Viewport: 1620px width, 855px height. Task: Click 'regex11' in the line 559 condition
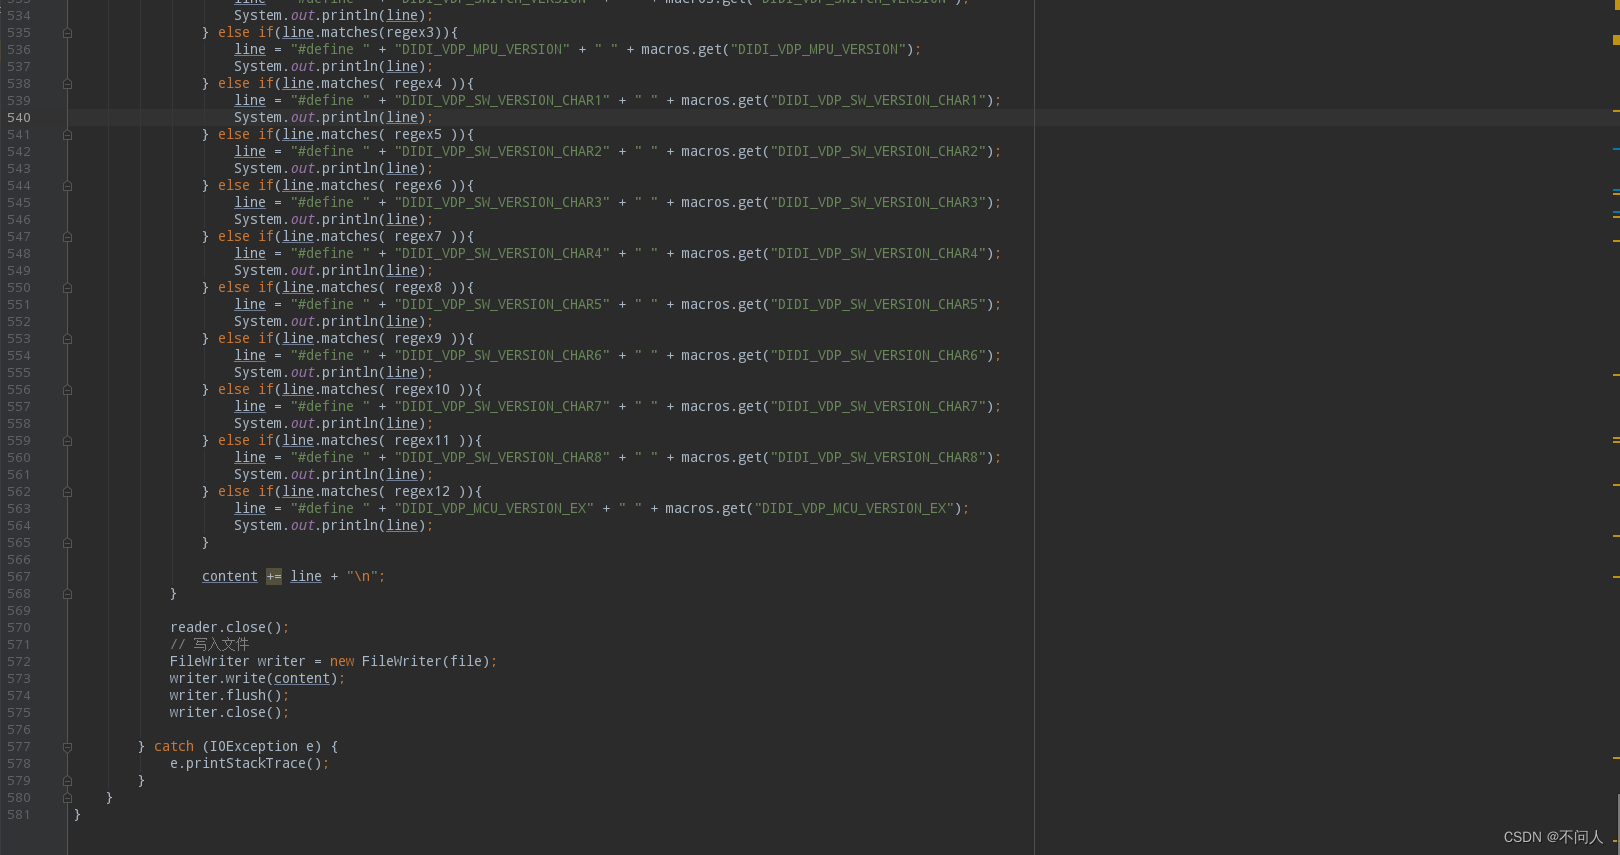pos(422,441)
